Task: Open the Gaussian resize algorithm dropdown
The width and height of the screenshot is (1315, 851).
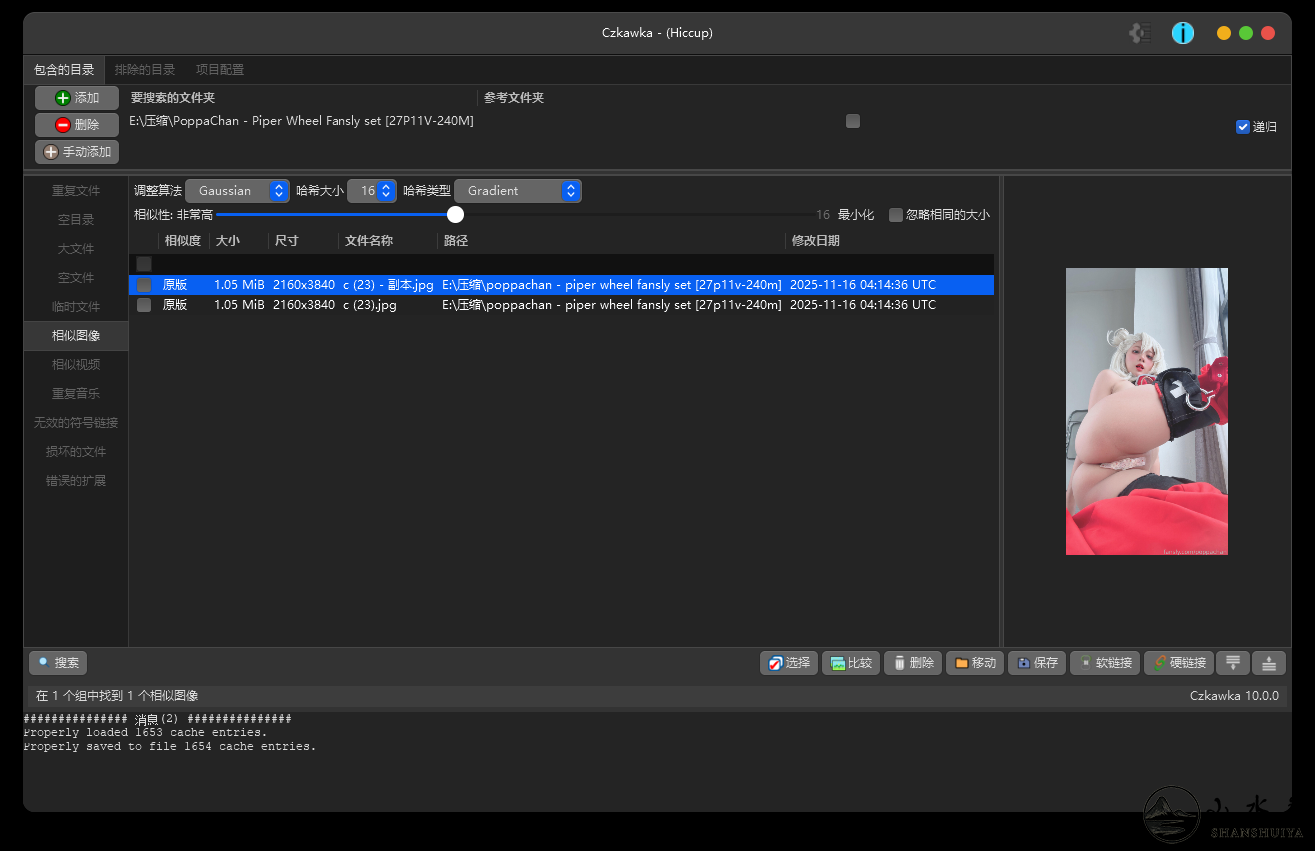Action: pos(237,191)
